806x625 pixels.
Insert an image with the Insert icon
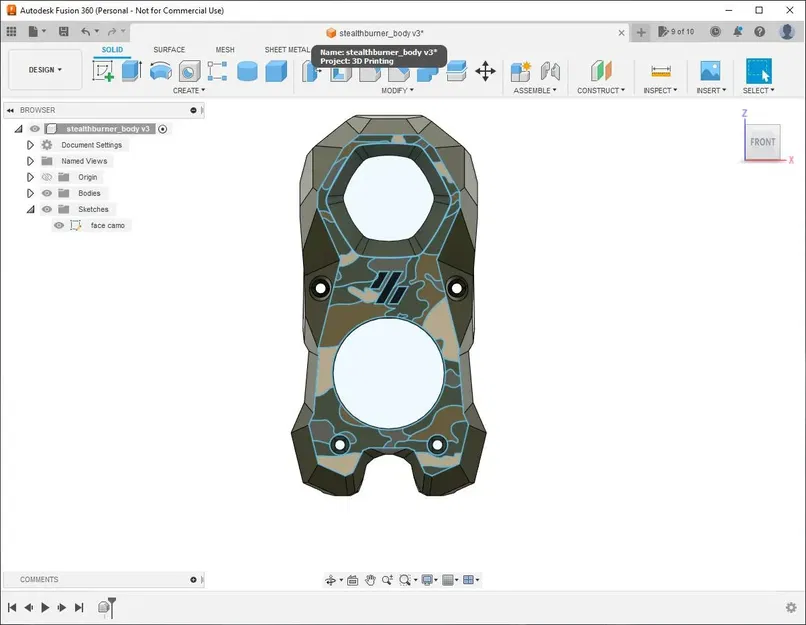[x=710, y=71]
